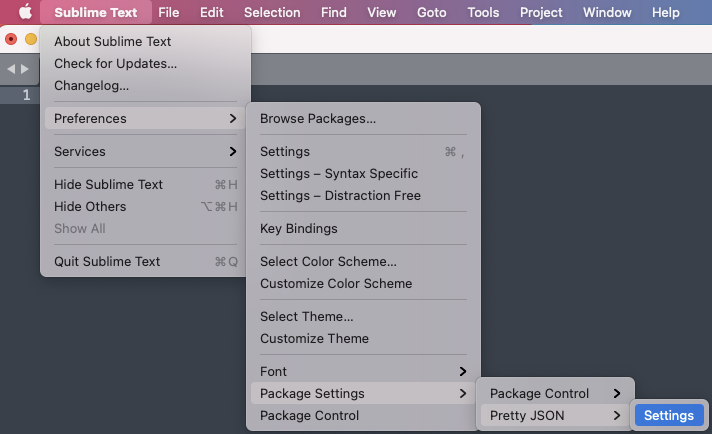Choose About Sublime Text
712x434 pixels.
click(x=145, y=41)
